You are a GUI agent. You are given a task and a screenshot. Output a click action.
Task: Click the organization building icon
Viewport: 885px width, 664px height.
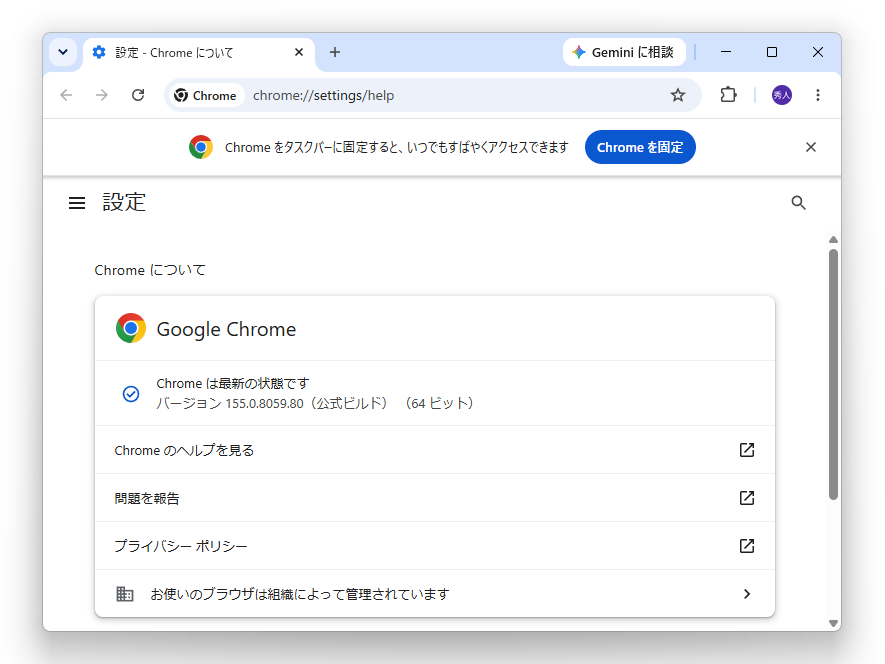coord(125,594)
